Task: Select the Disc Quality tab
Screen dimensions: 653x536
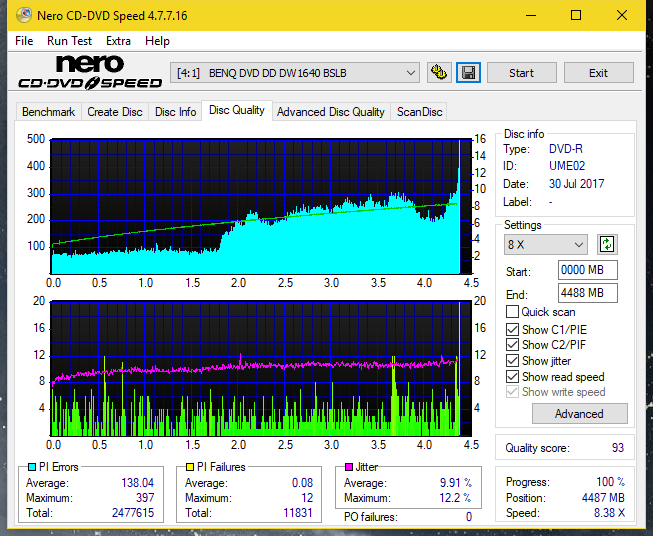Action: (x=237, y=110)
